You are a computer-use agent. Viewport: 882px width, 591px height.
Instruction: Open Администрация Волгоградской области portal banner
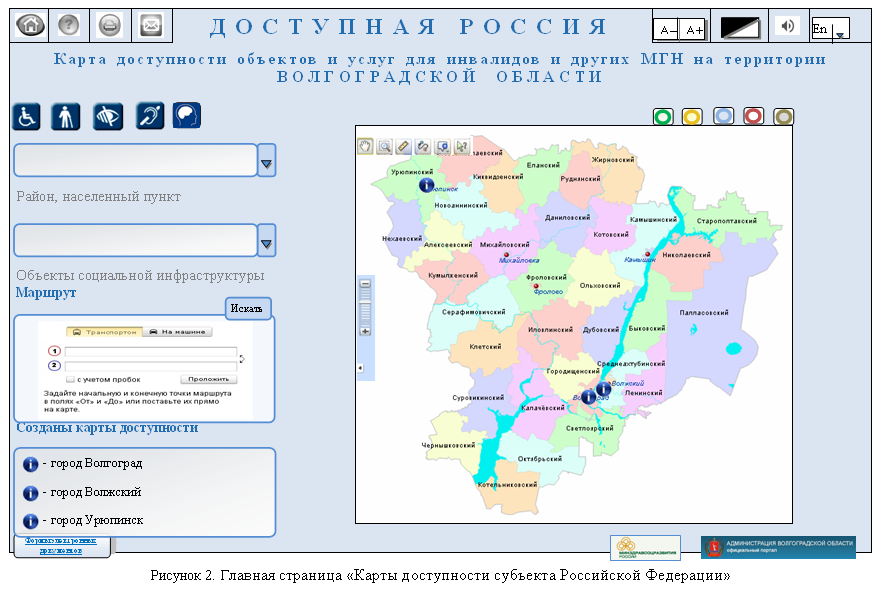point(778,547)
